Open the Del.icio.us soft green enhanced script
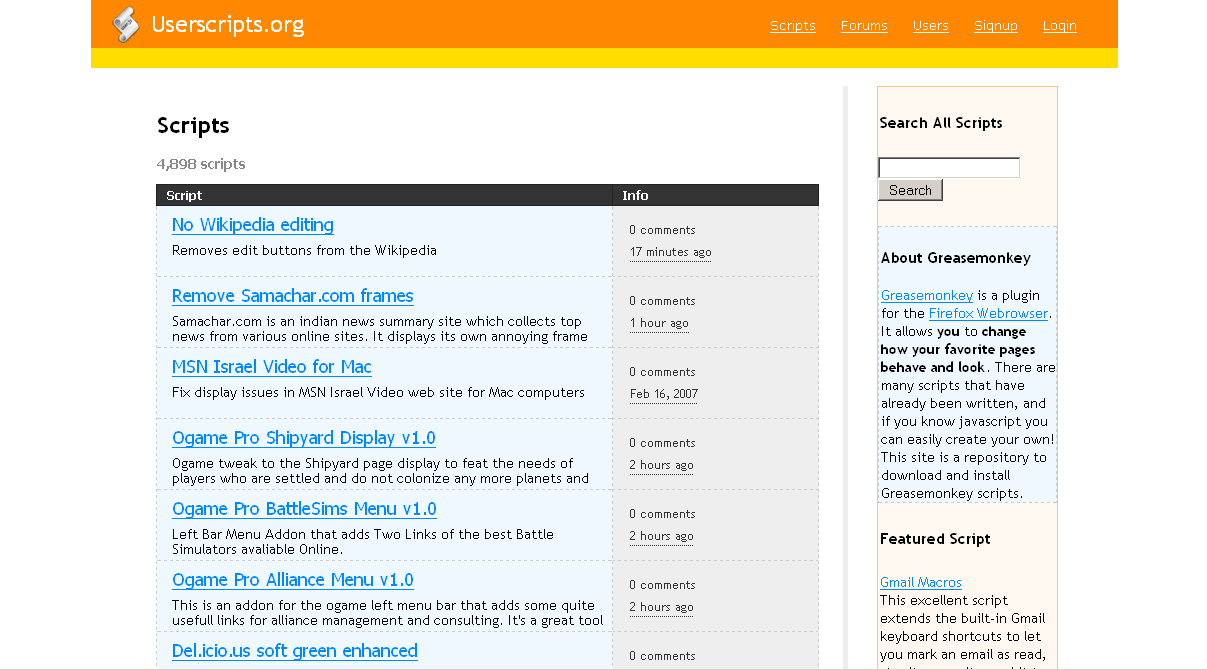 (x=295, y=651)
